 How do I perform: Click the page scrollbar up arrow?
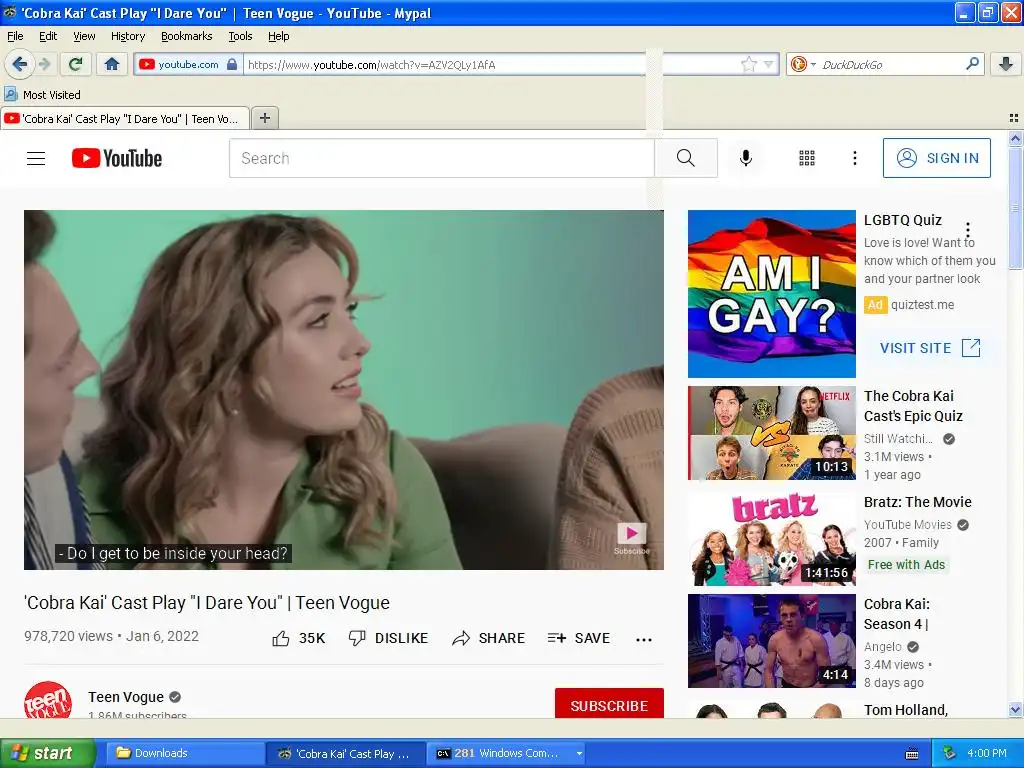point(1015,138)
